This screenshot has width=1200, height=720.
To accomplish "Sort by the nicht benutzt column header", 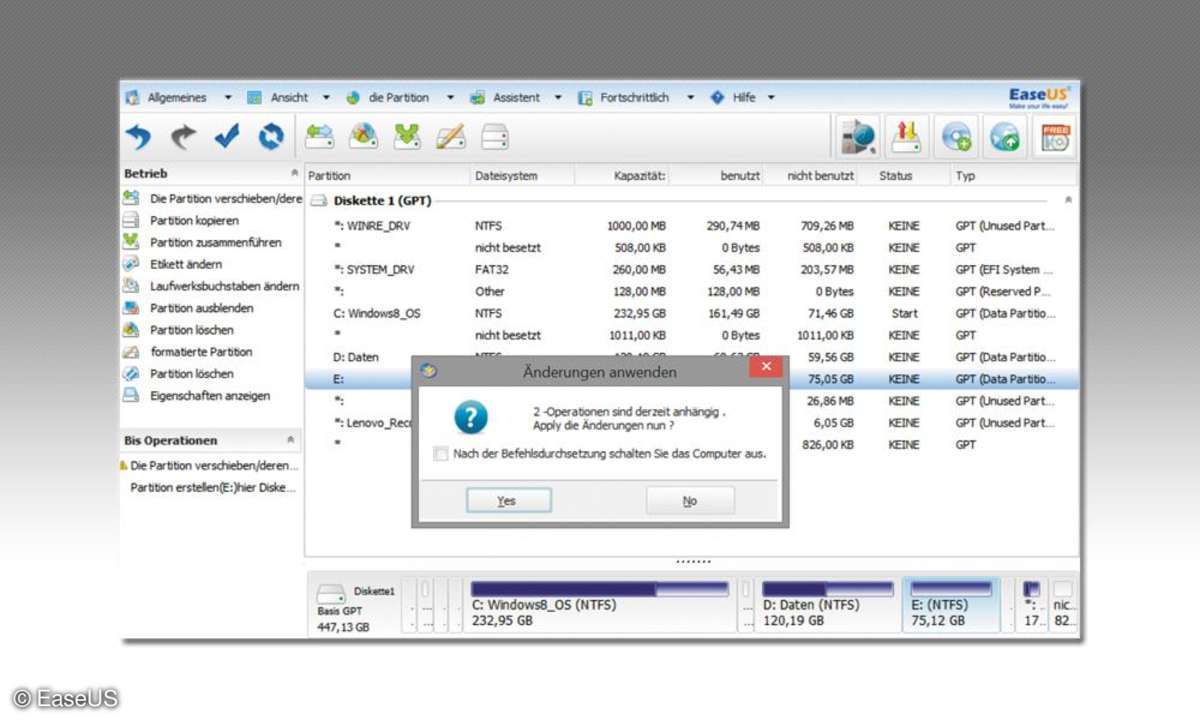I will (x=810, y=176).
